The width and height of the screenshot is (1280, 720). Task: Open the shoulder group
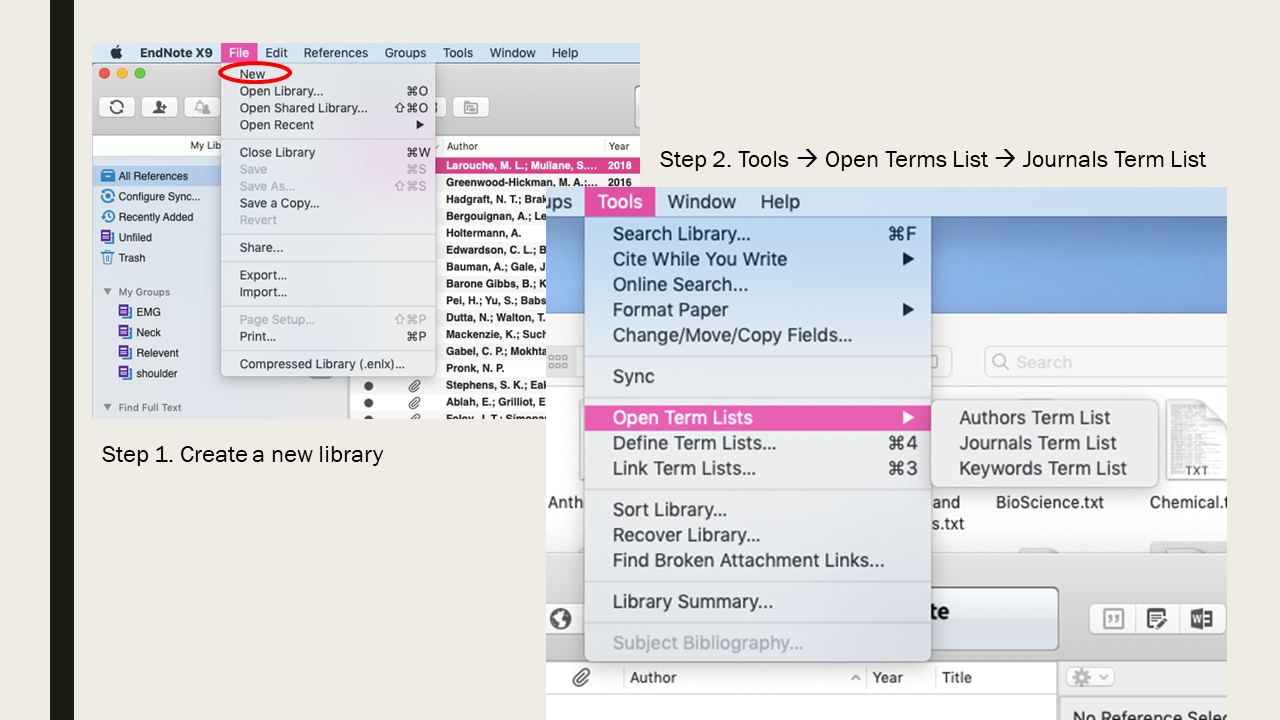point(157,374)
